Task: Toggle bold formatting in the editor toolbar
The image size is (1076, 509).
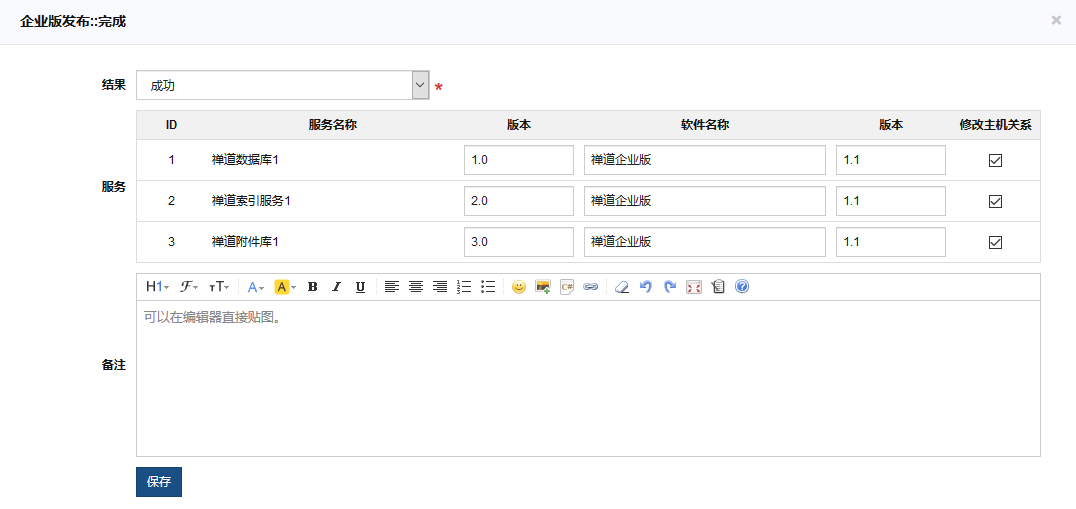Action: (x=312, y=287)
